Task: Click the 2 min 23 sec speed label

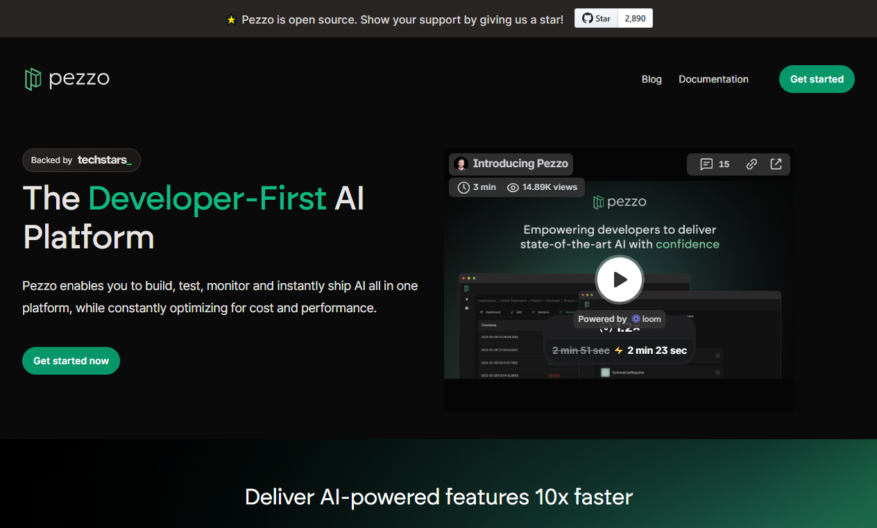Action: (657, 351)
